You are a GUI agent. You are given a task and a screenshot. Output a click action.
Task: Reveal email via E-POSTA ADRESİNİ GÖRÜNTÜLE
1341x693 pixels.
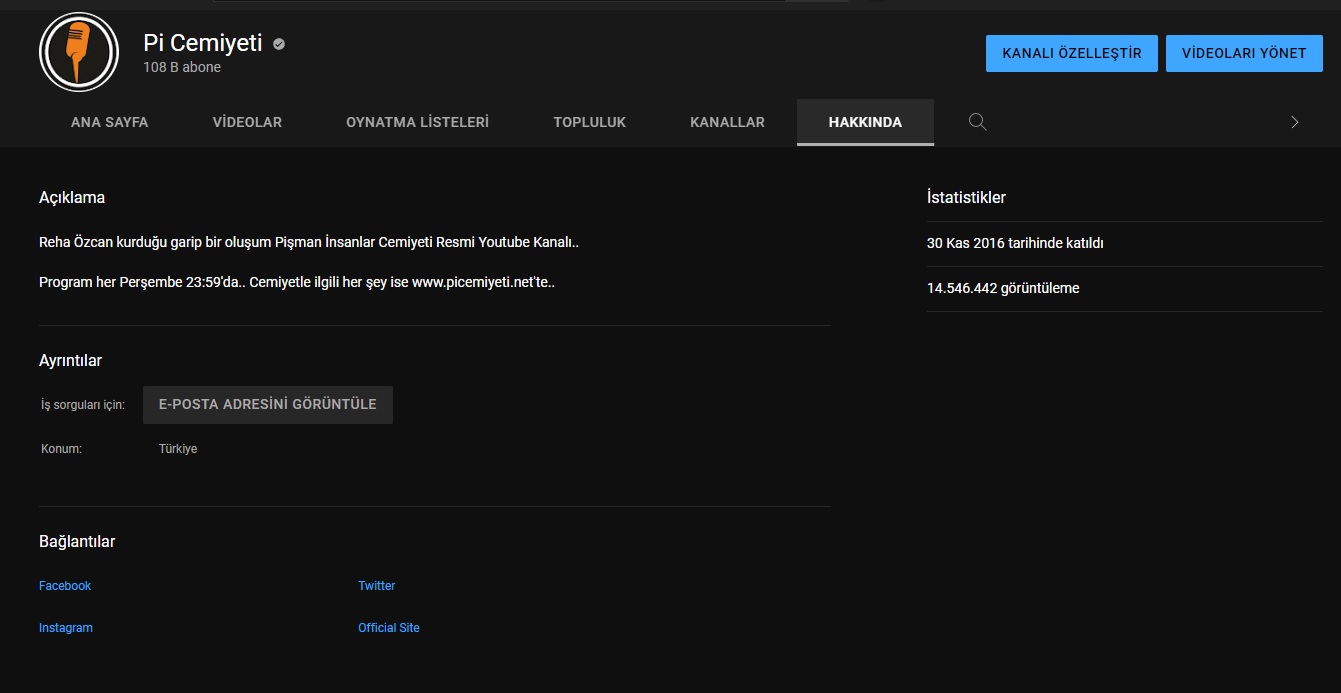tap(267, 405)
